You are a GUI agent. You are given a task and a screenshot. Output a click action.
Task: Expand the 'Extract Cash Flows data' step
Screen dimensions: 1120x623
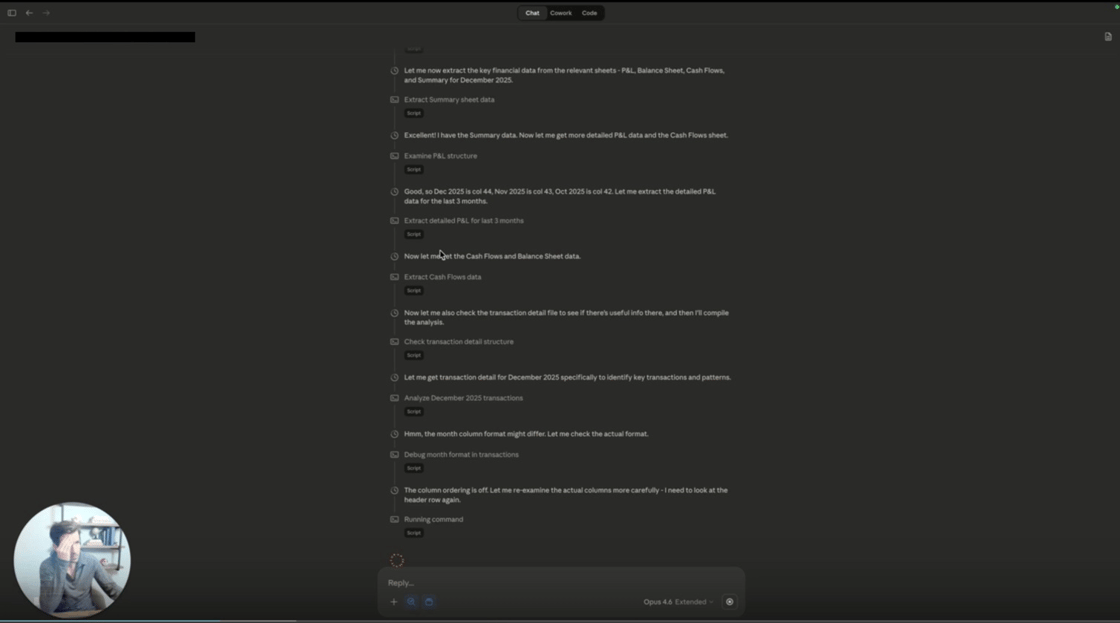443,277
